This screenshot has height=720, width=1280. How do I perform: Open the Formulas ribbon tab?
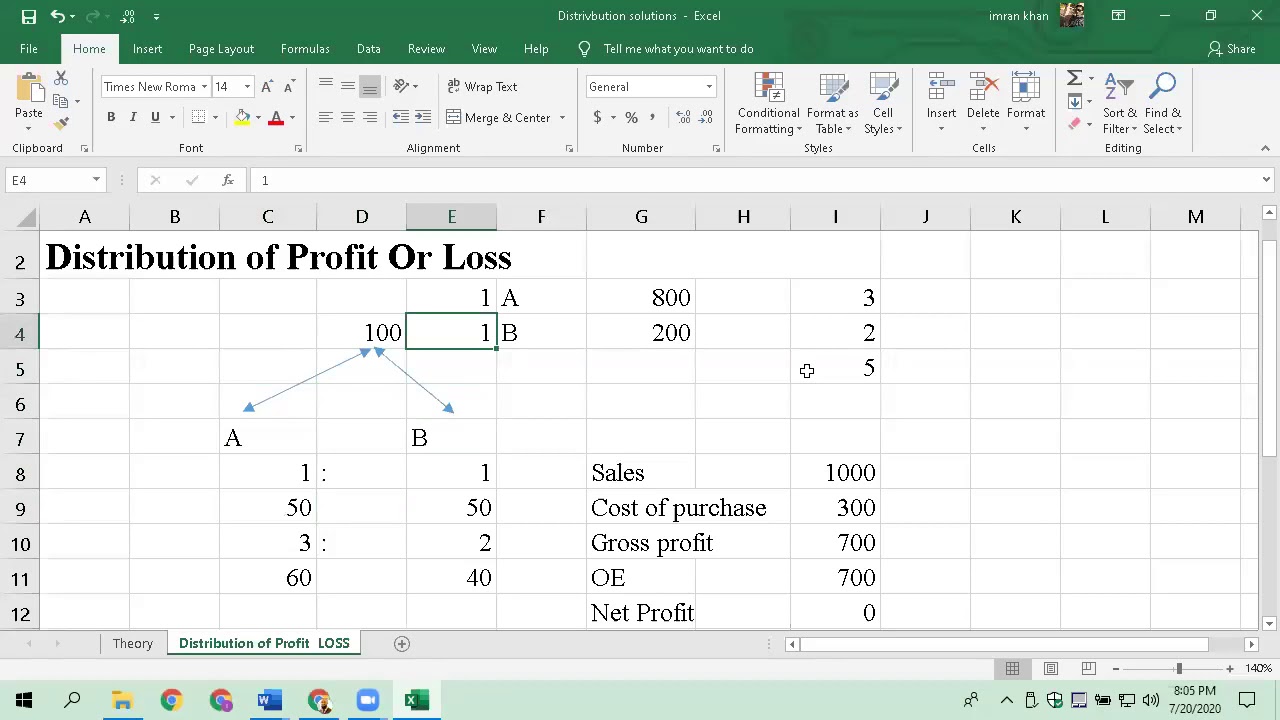coord(305,49)
